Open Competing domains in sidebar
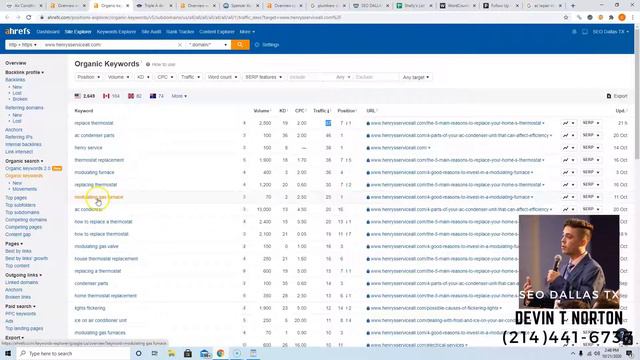 26,220
